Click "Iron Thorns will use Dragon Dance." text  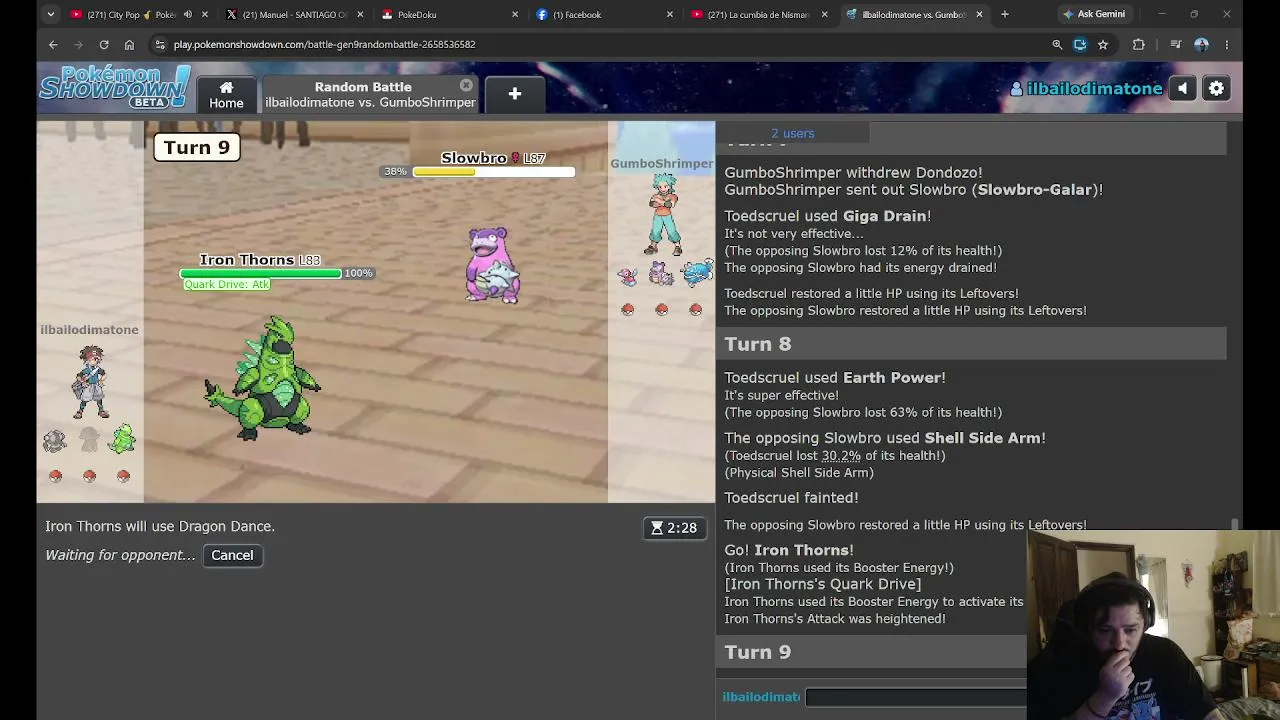[x=160, y=526]
